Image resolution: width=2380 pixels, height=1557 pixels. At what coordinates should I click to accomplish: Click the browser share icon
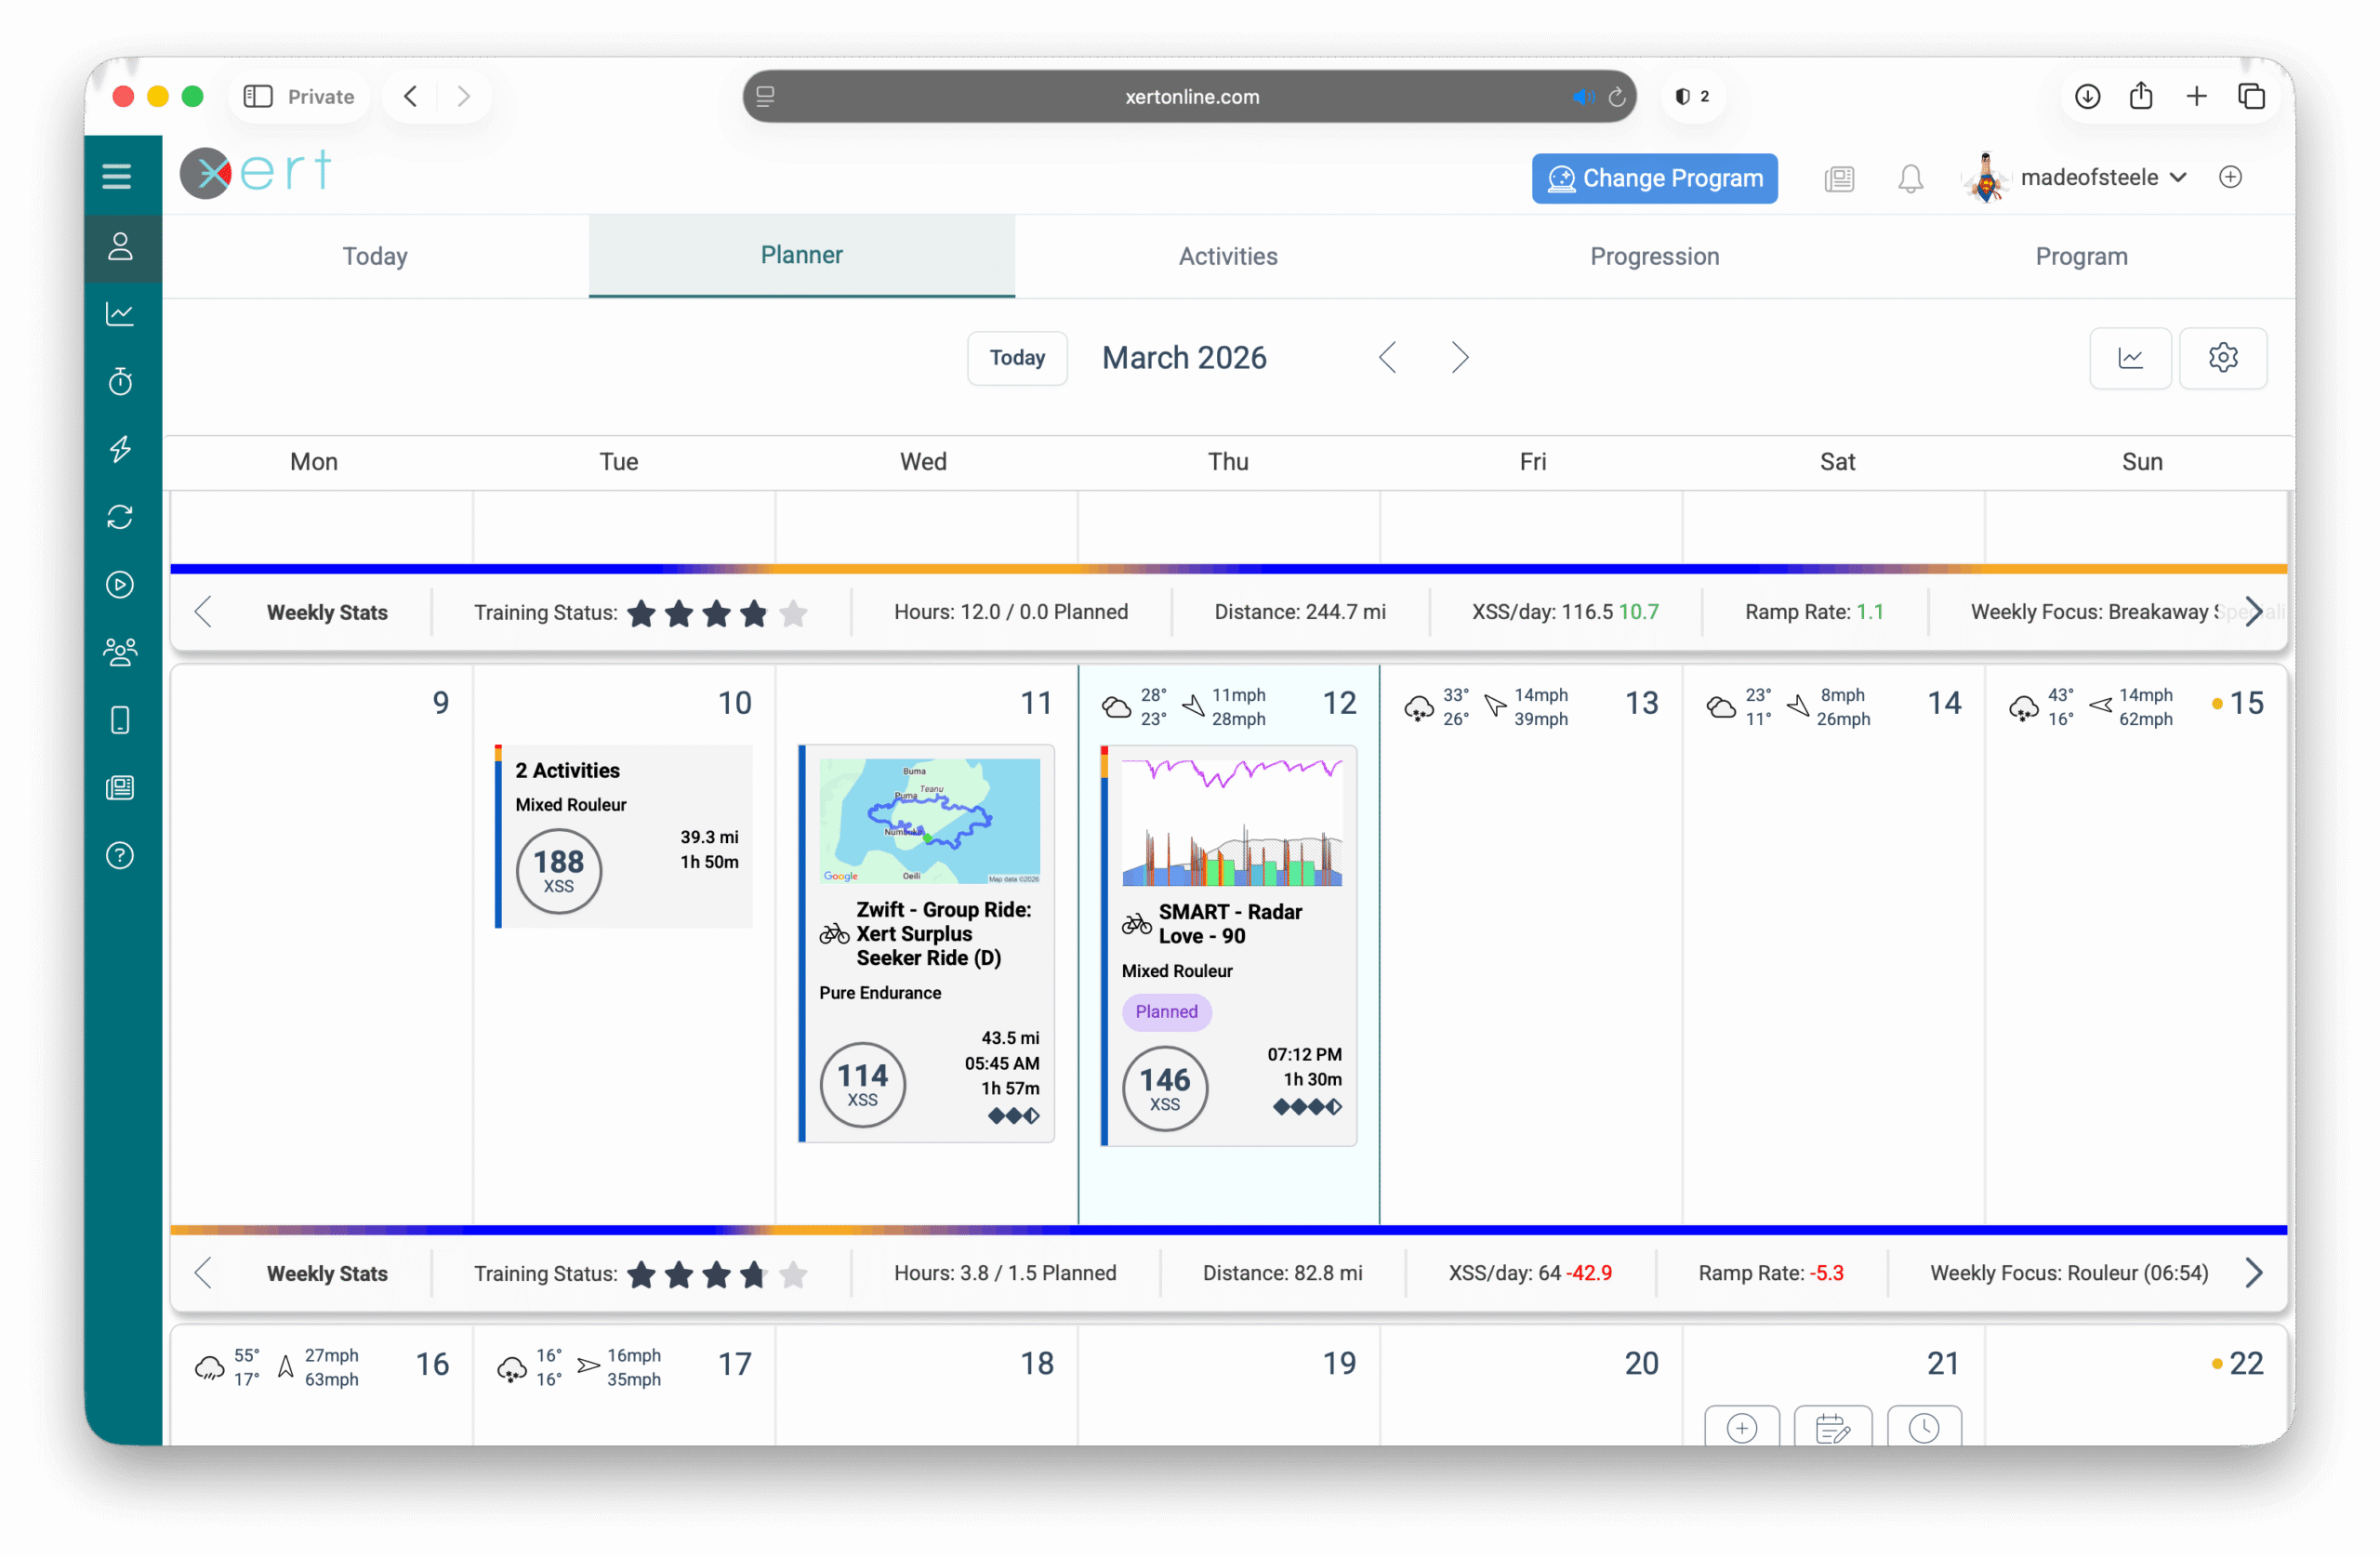click(2141, 96)
